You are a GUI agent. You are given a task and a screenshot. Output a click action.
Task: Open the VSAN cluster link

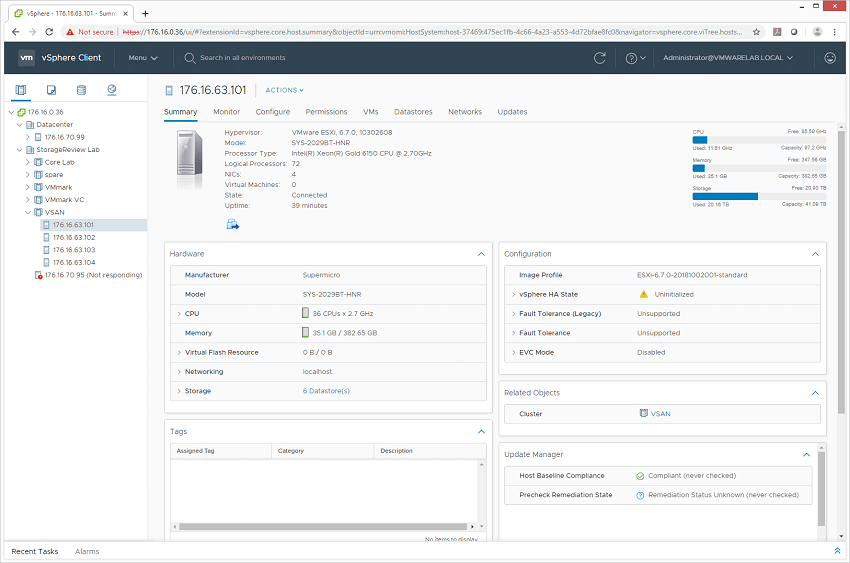(x=660, y=413)
